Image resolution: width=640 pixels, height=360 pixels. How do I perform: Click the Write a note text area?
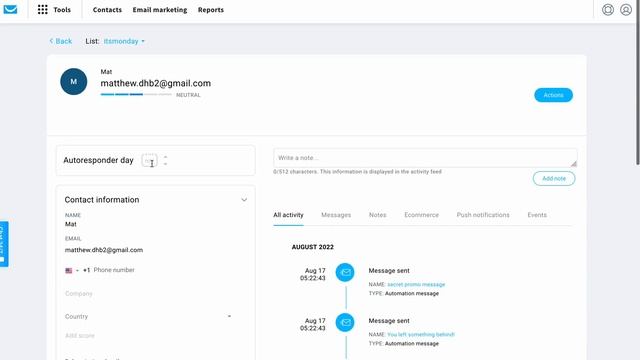coord(425,158)
